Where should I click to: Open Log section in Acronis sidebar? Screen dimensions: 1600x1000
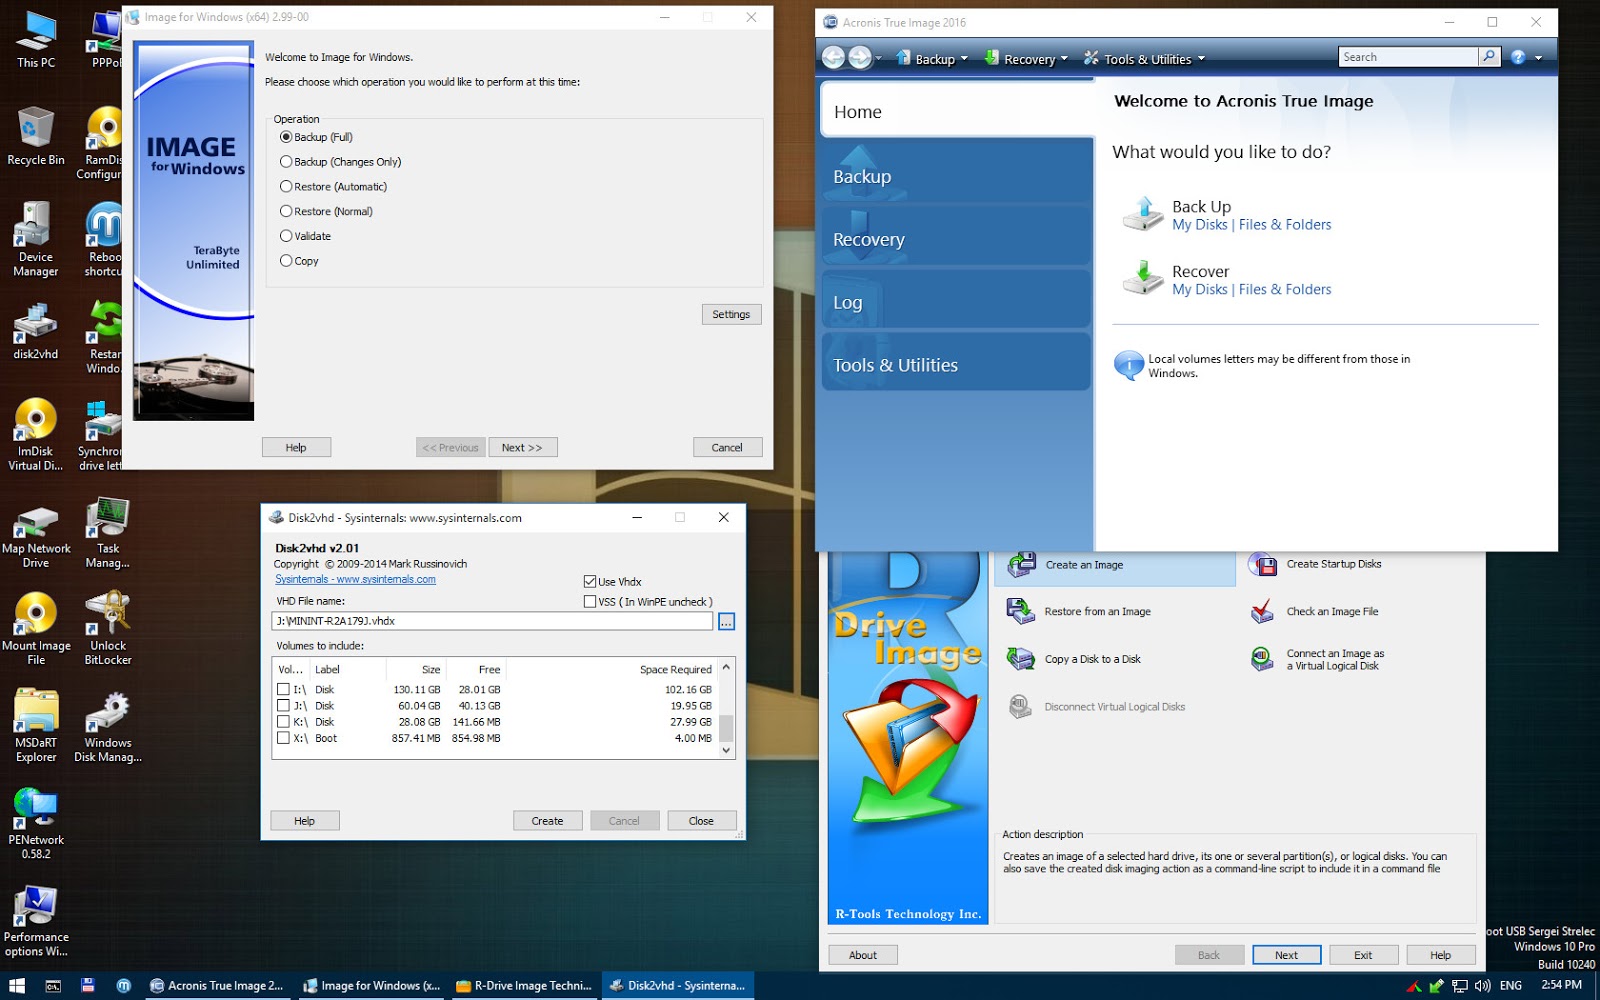click(957, 298)
